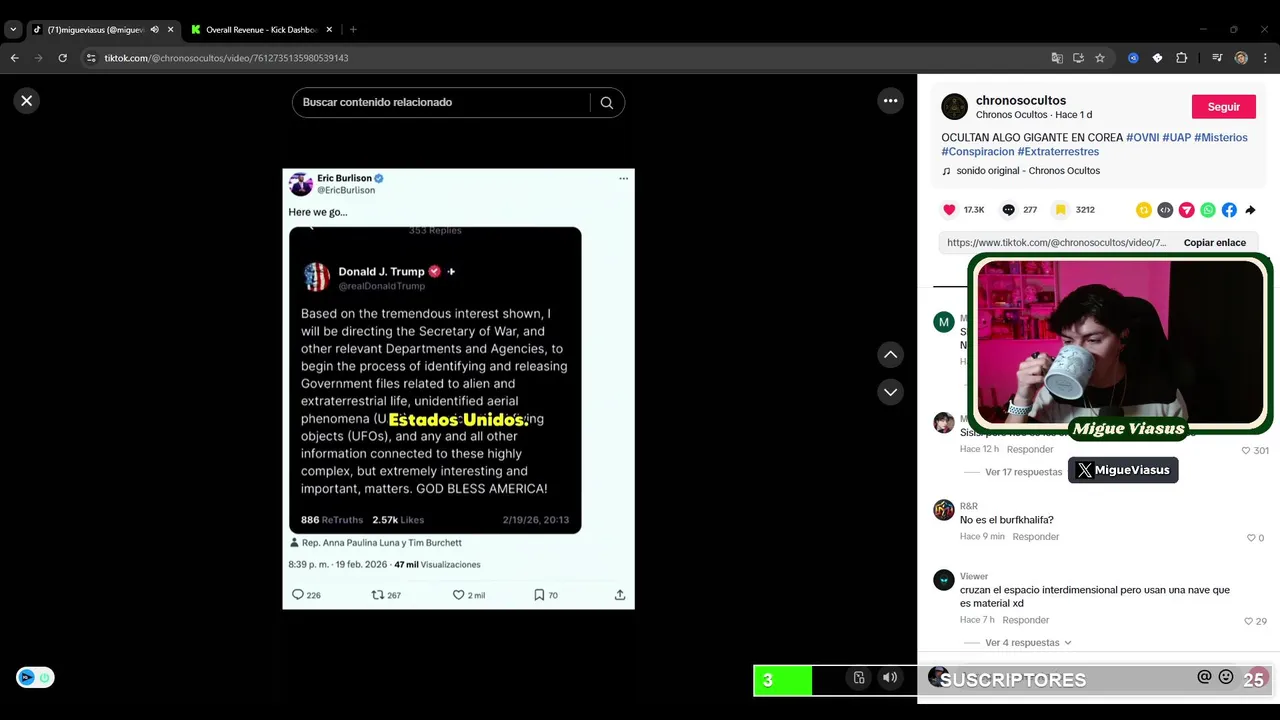Click the search magnifier icon in related content bar
This screenshot has width=1280, height=720.
tap(606, 102)
